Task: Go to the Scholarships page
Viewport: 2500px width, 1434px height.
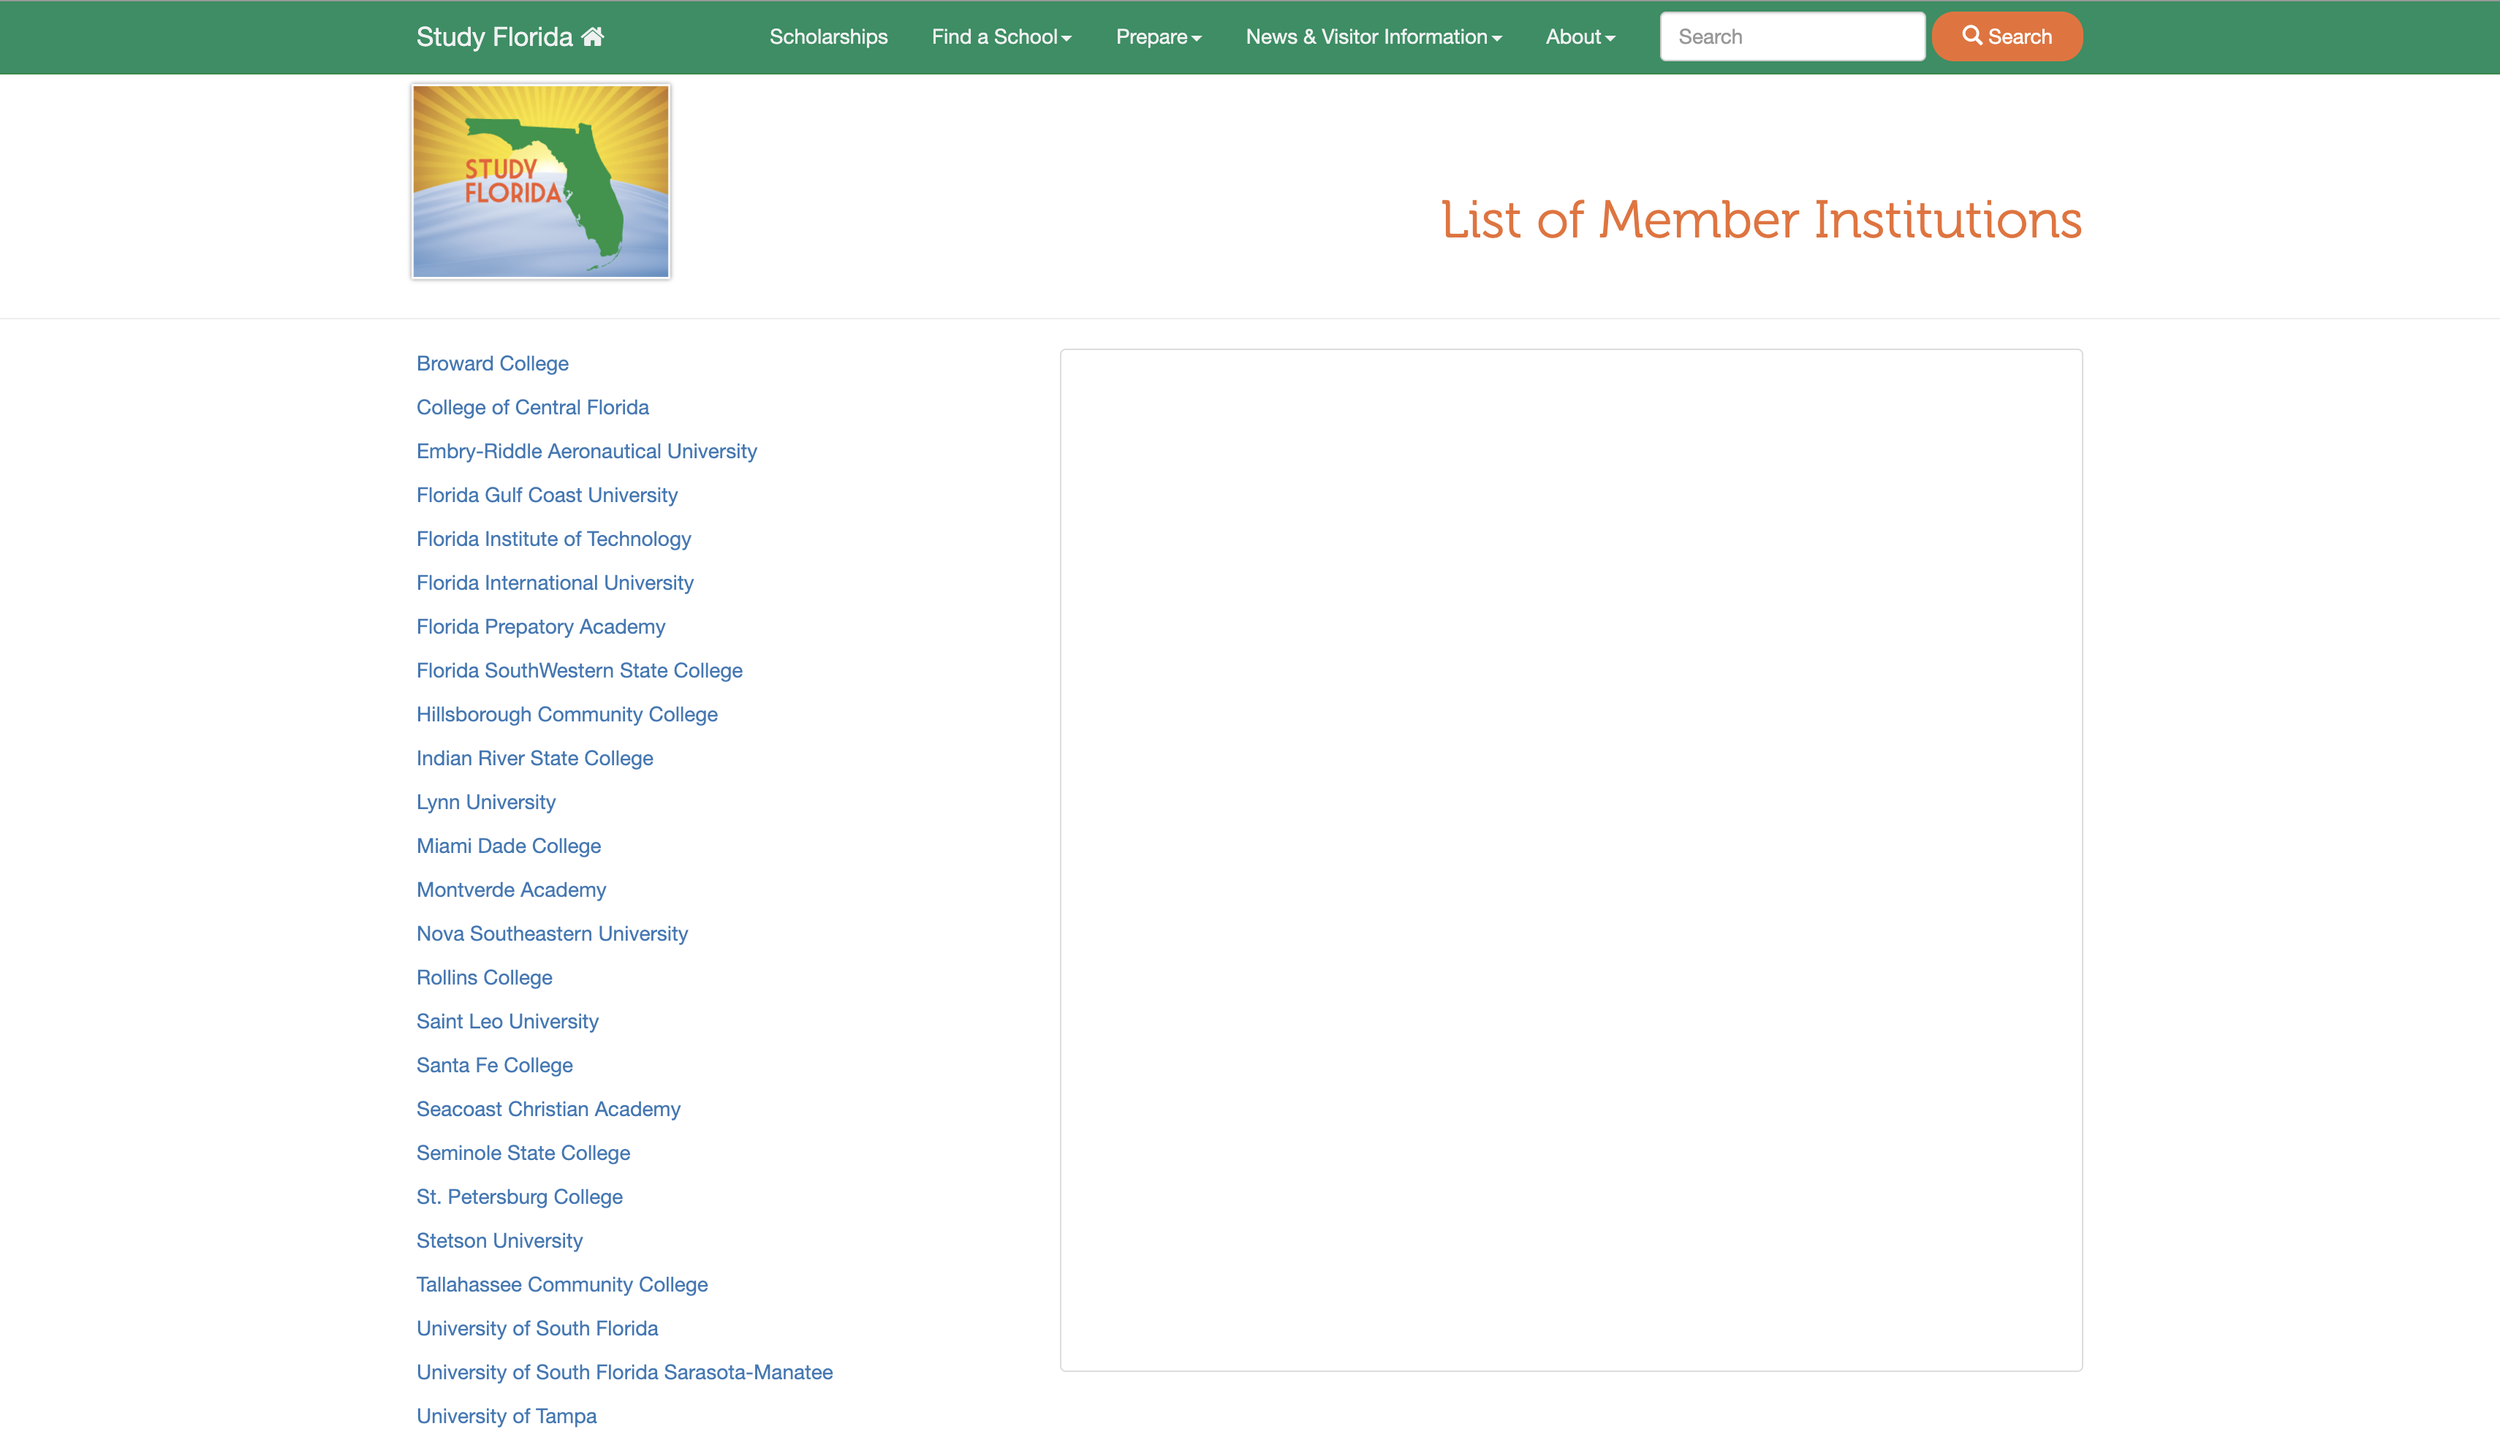Action: (x=828, y=37)
